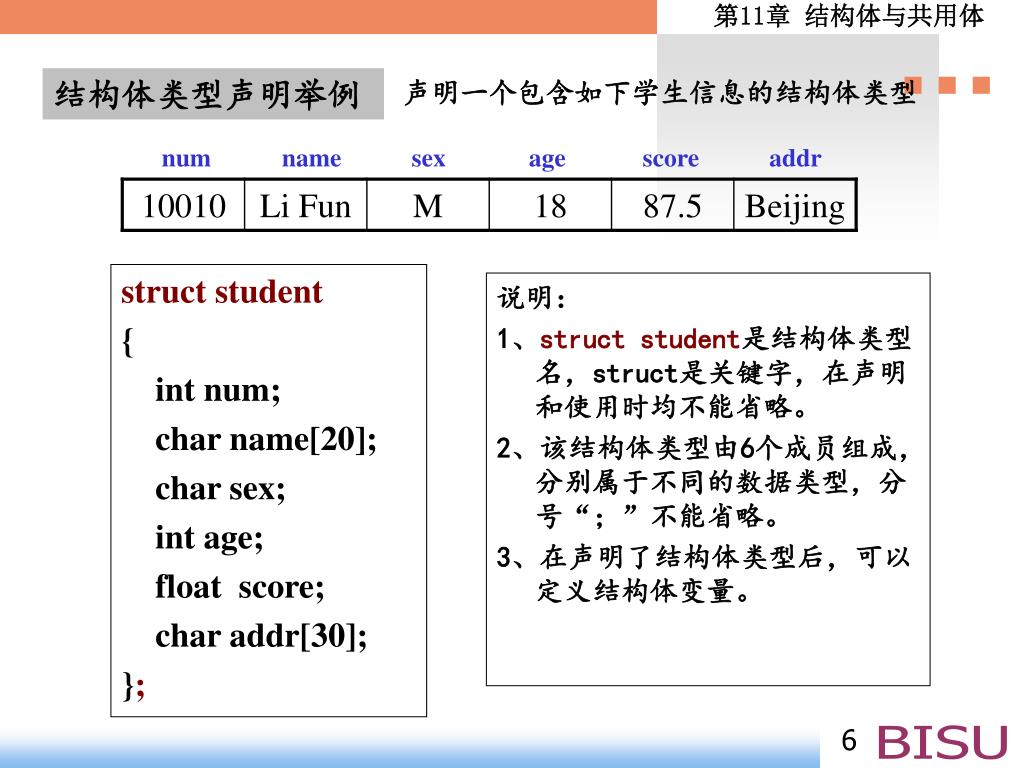This screenshot has width=1024, height=768.
Task: Click the code line 'char addr[30];'
Action: (261, 636)
